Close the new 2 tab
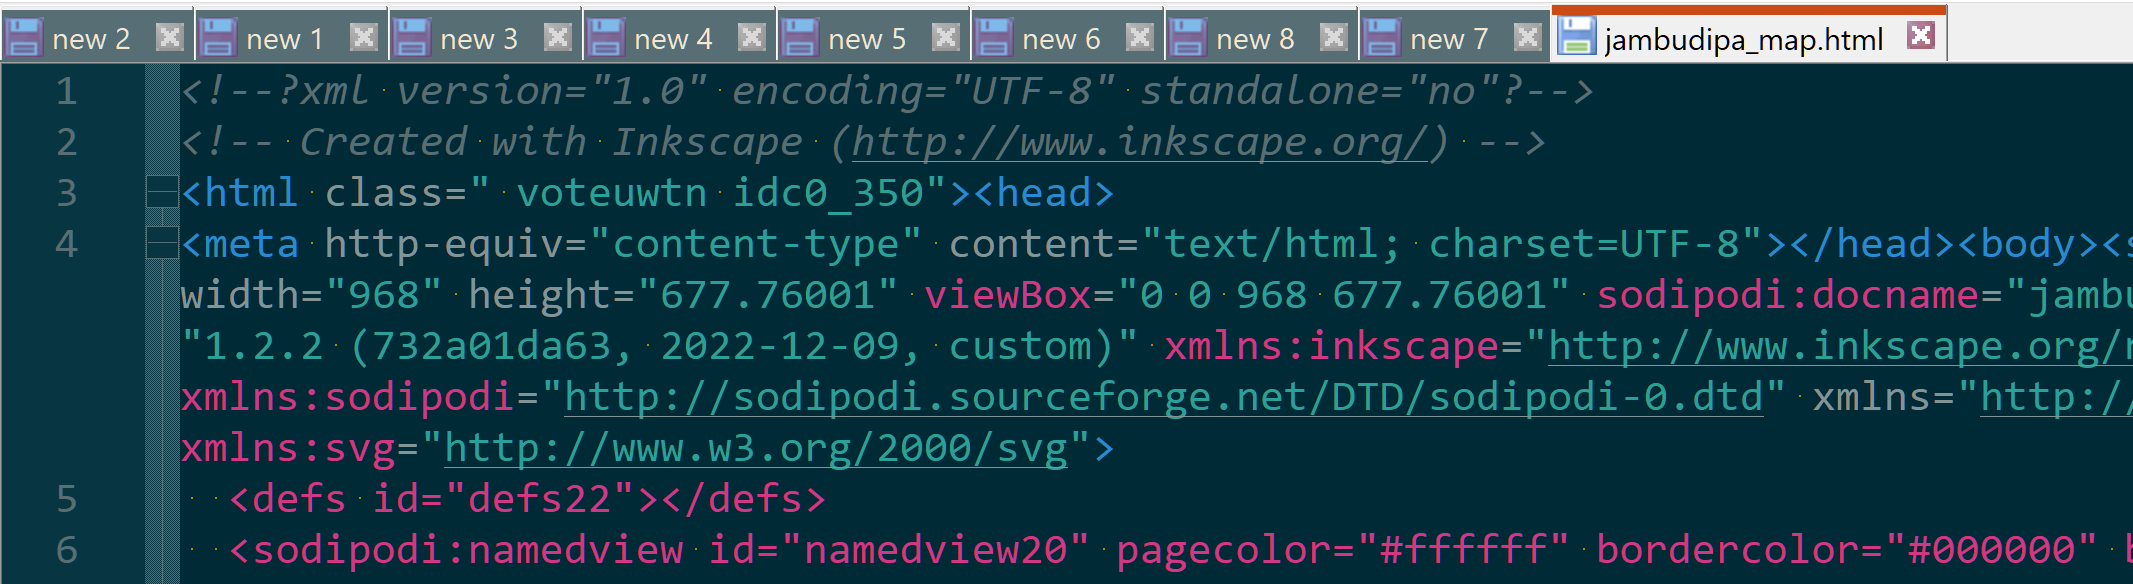Image resolution: width=2133 pixels, height=584 pixels. 170,38
